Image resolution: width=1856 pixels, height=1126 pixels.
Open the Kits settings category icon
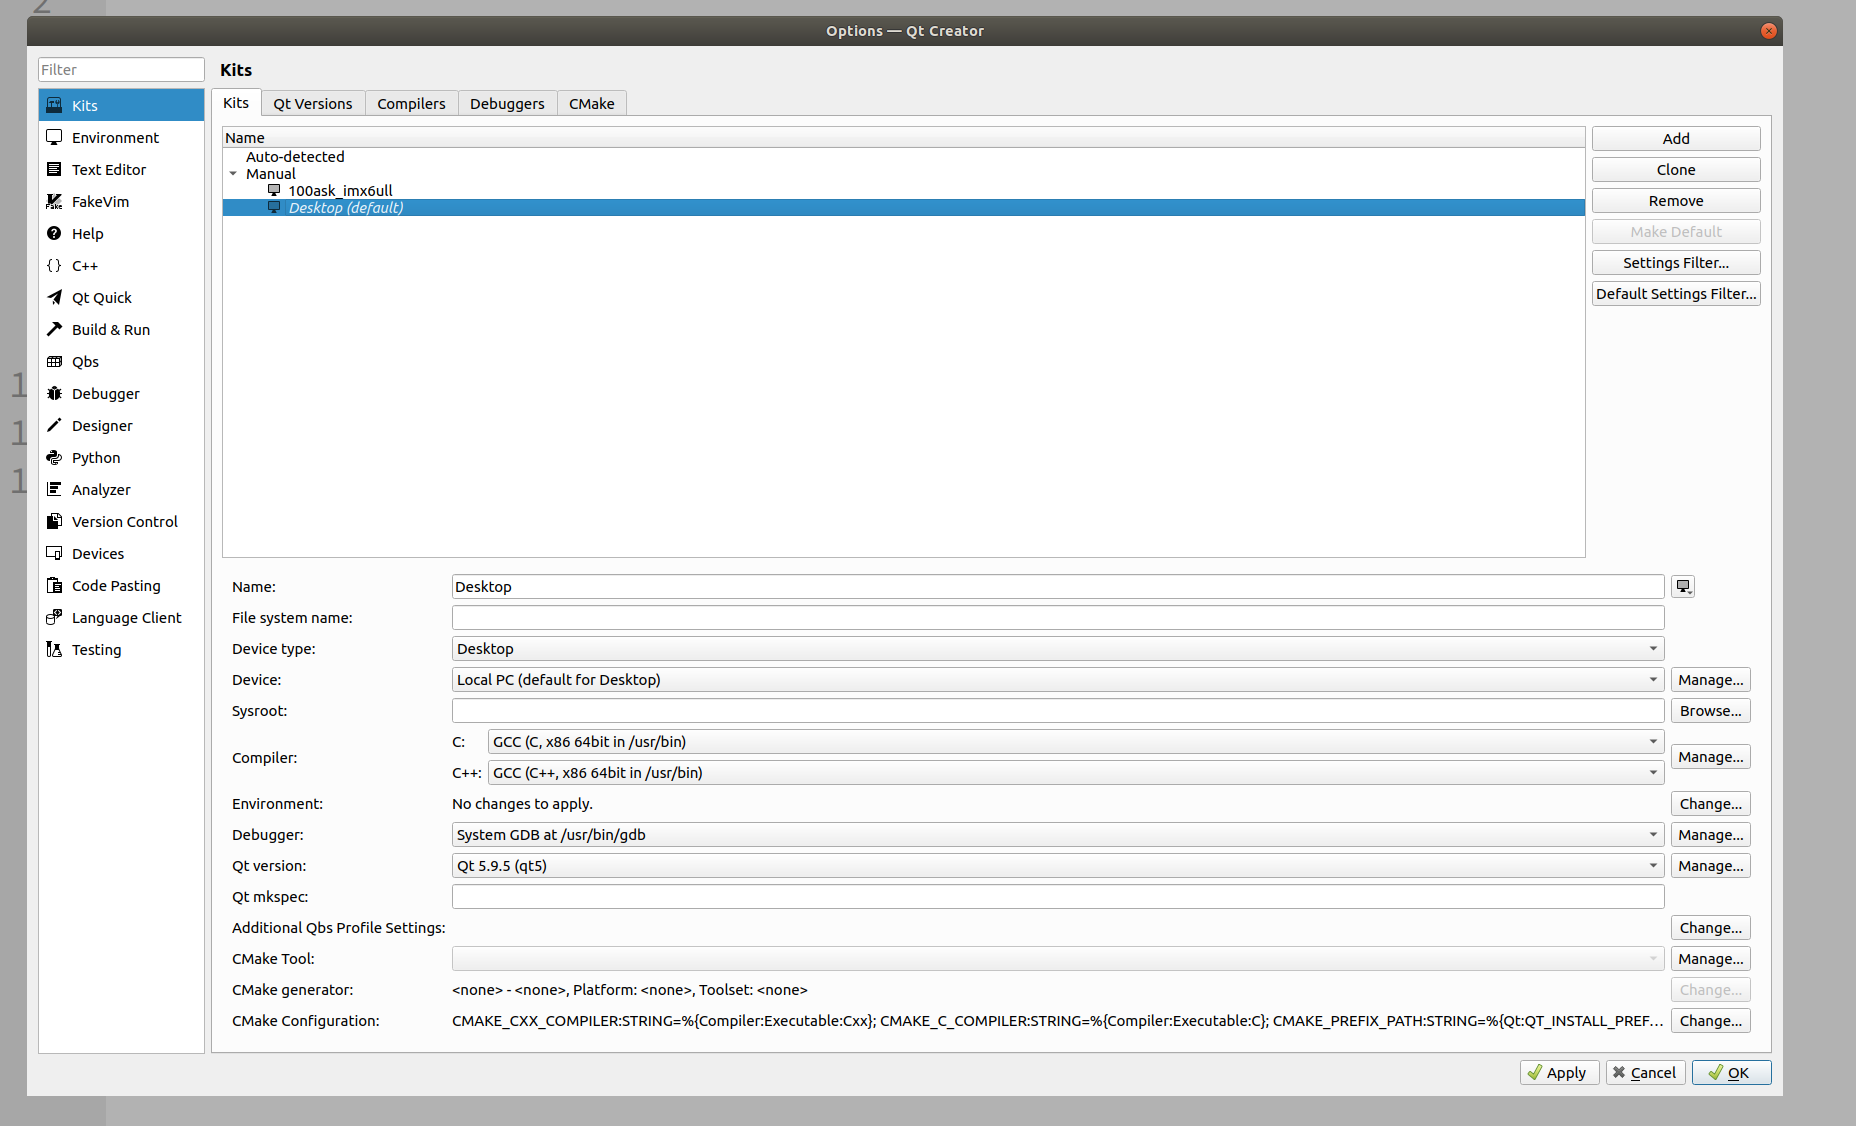pos(55,105)
